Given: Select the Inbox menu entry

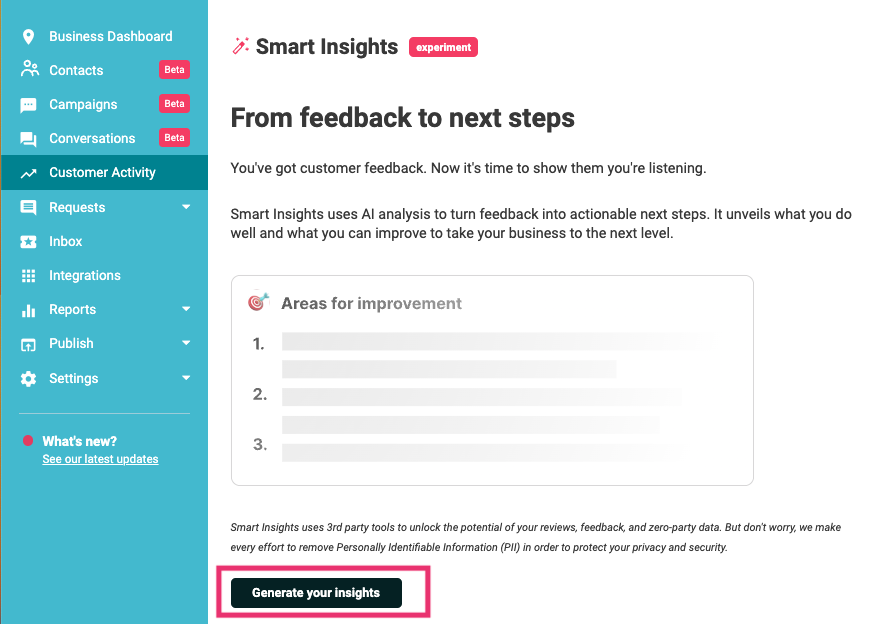Looking at the screenshot, I should (x=66, y=241).
